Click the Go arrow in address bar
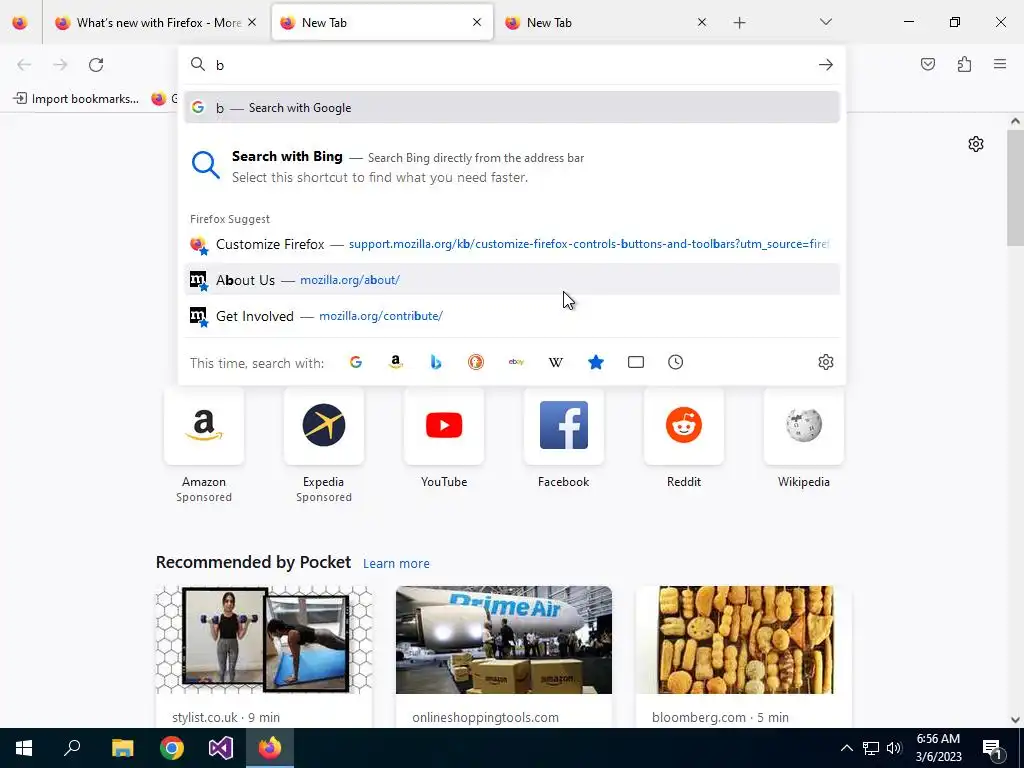 pos(825,64)
